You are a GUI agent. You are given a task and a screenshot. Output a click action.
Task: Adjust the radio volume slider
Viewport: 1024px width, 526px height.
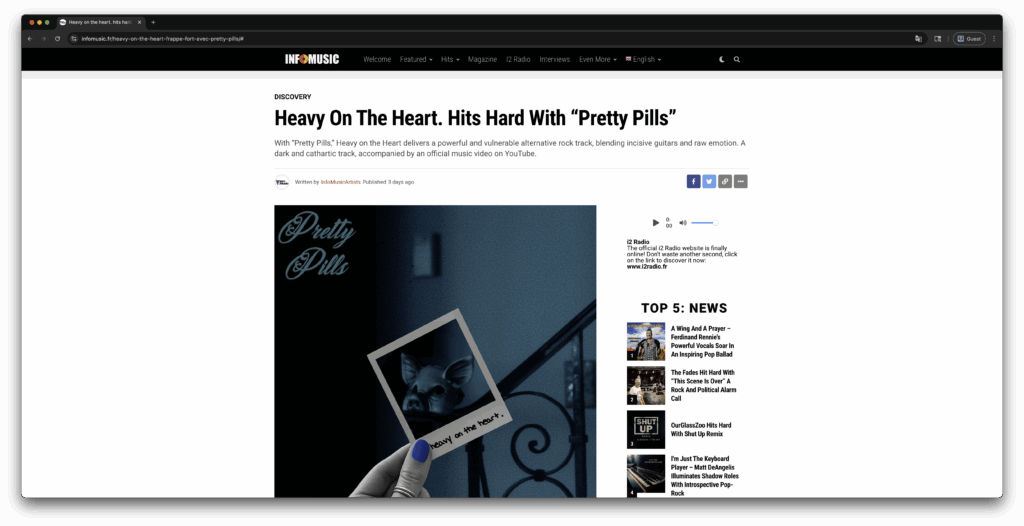pos(704,223)
